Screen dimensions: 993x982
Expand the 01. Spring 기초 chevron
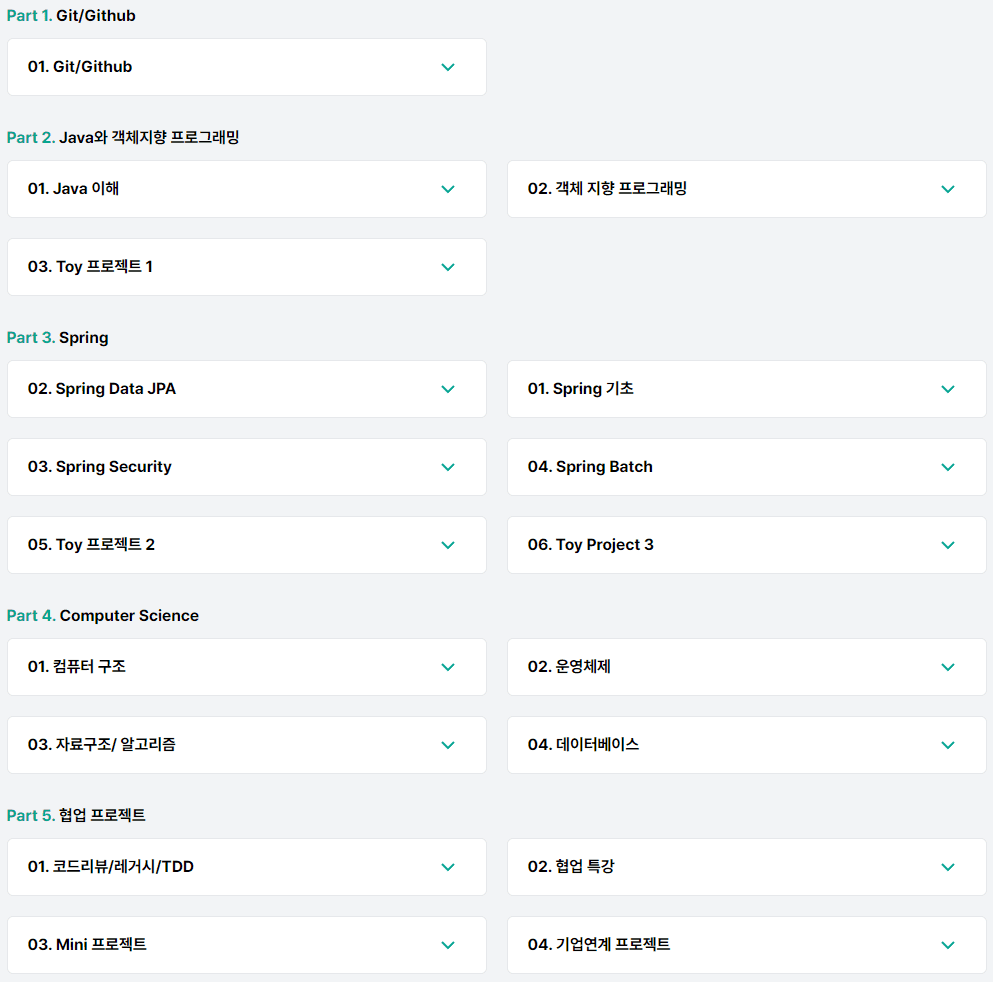click(x=947, y=389)
